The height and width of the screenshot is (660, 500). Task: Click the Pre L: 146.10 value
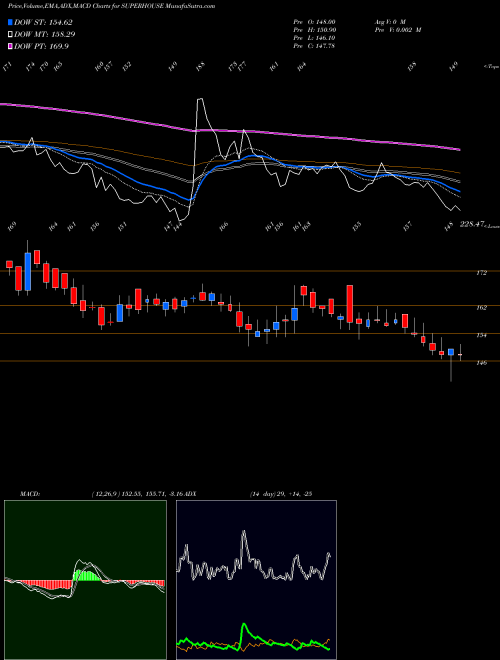click(314, 38)
